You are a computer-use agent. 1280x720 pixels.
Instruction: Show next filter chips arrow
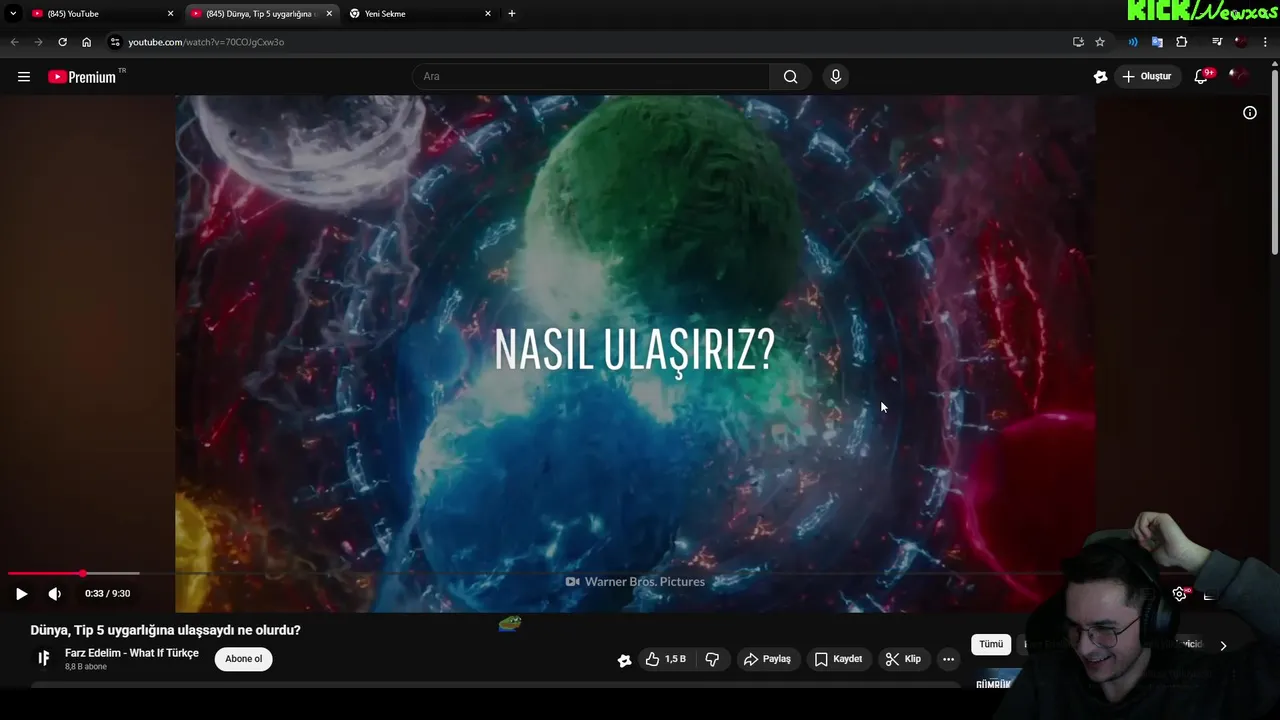(1222, 646)
